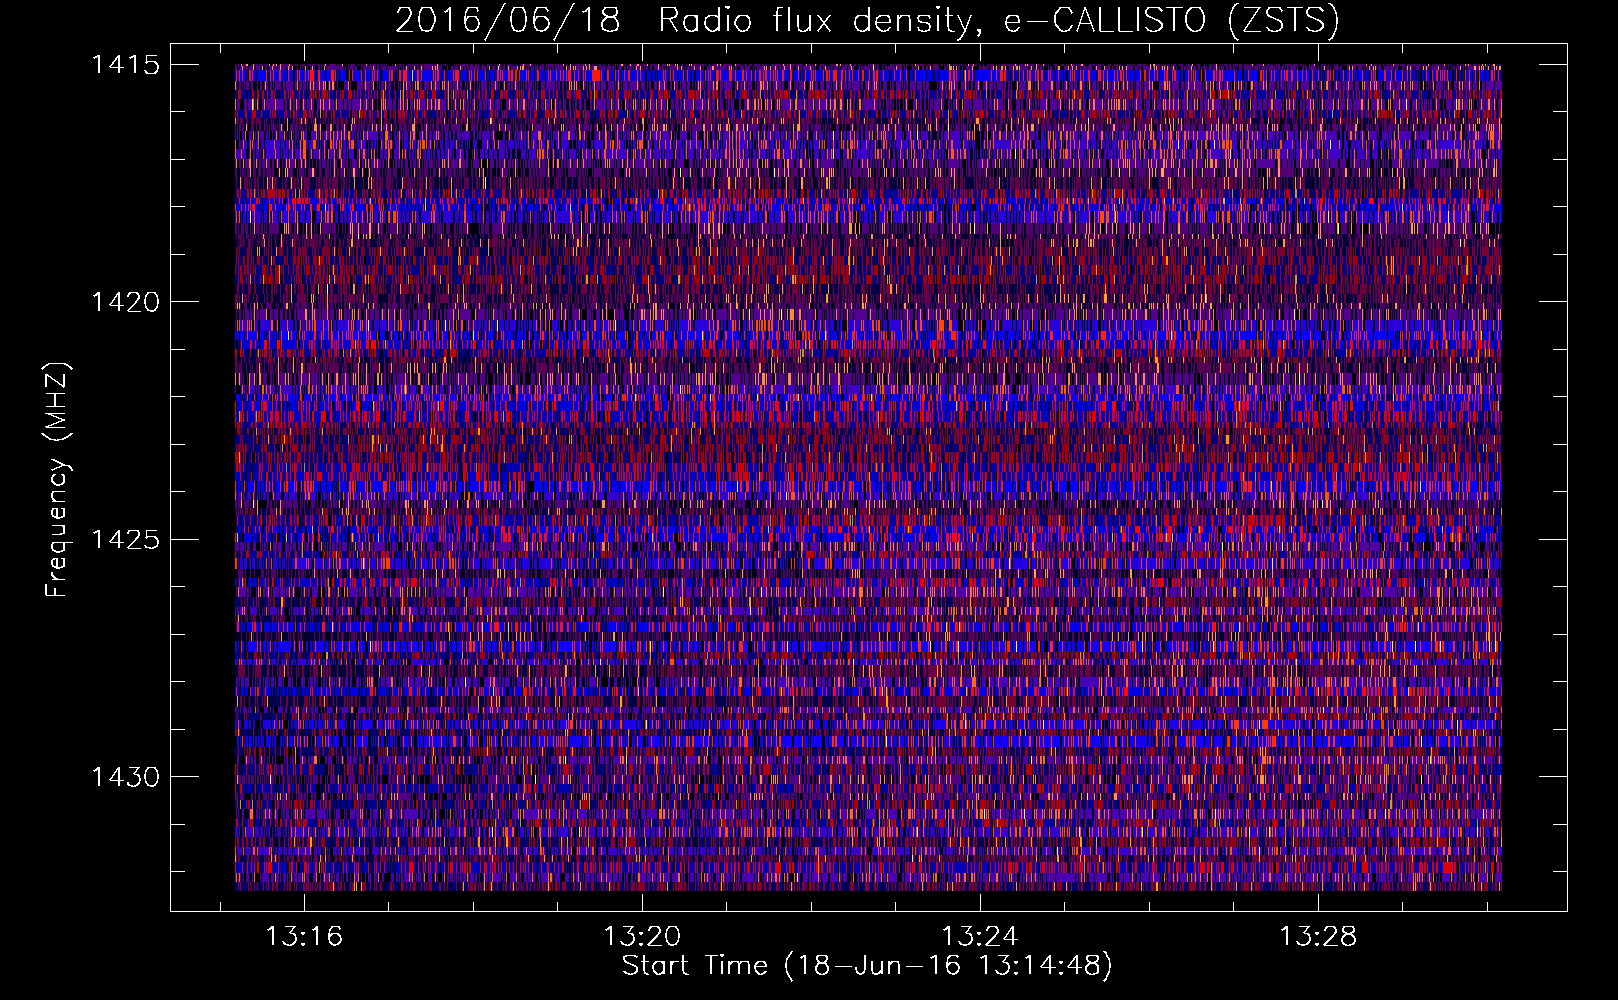This screenshot has height=1000, width=1618.
Task: Click the 13:20 time axis label
Action: [641, 936]
